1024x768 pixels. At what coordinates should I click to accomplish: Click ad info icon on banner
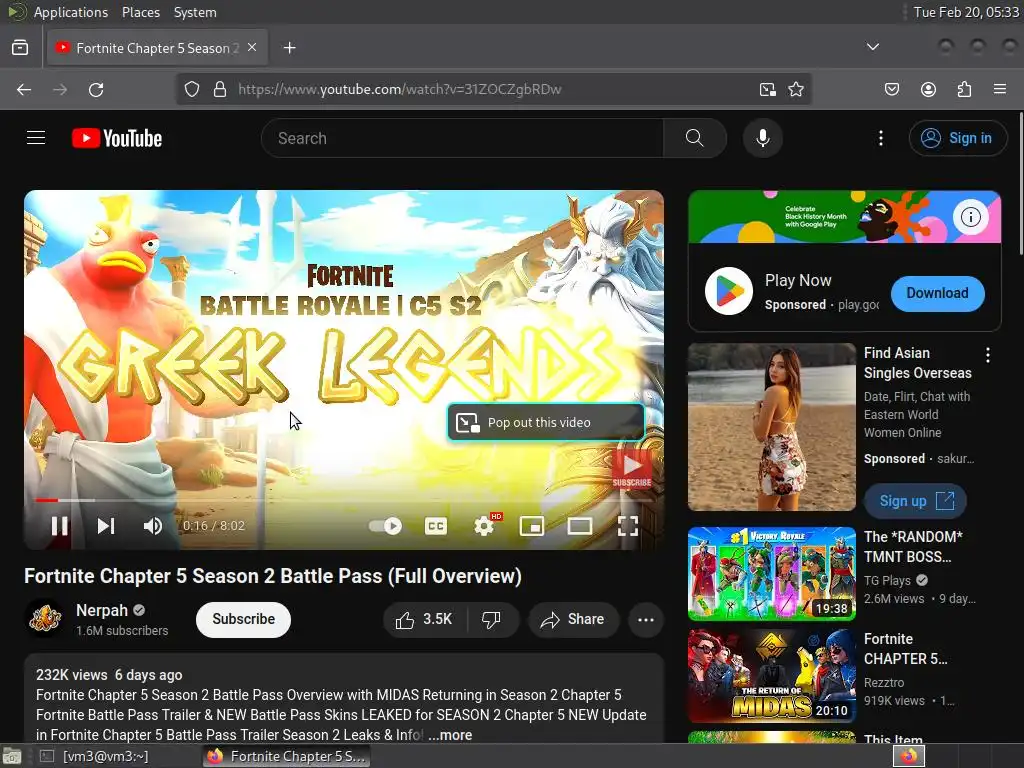(x=970, y=216)
